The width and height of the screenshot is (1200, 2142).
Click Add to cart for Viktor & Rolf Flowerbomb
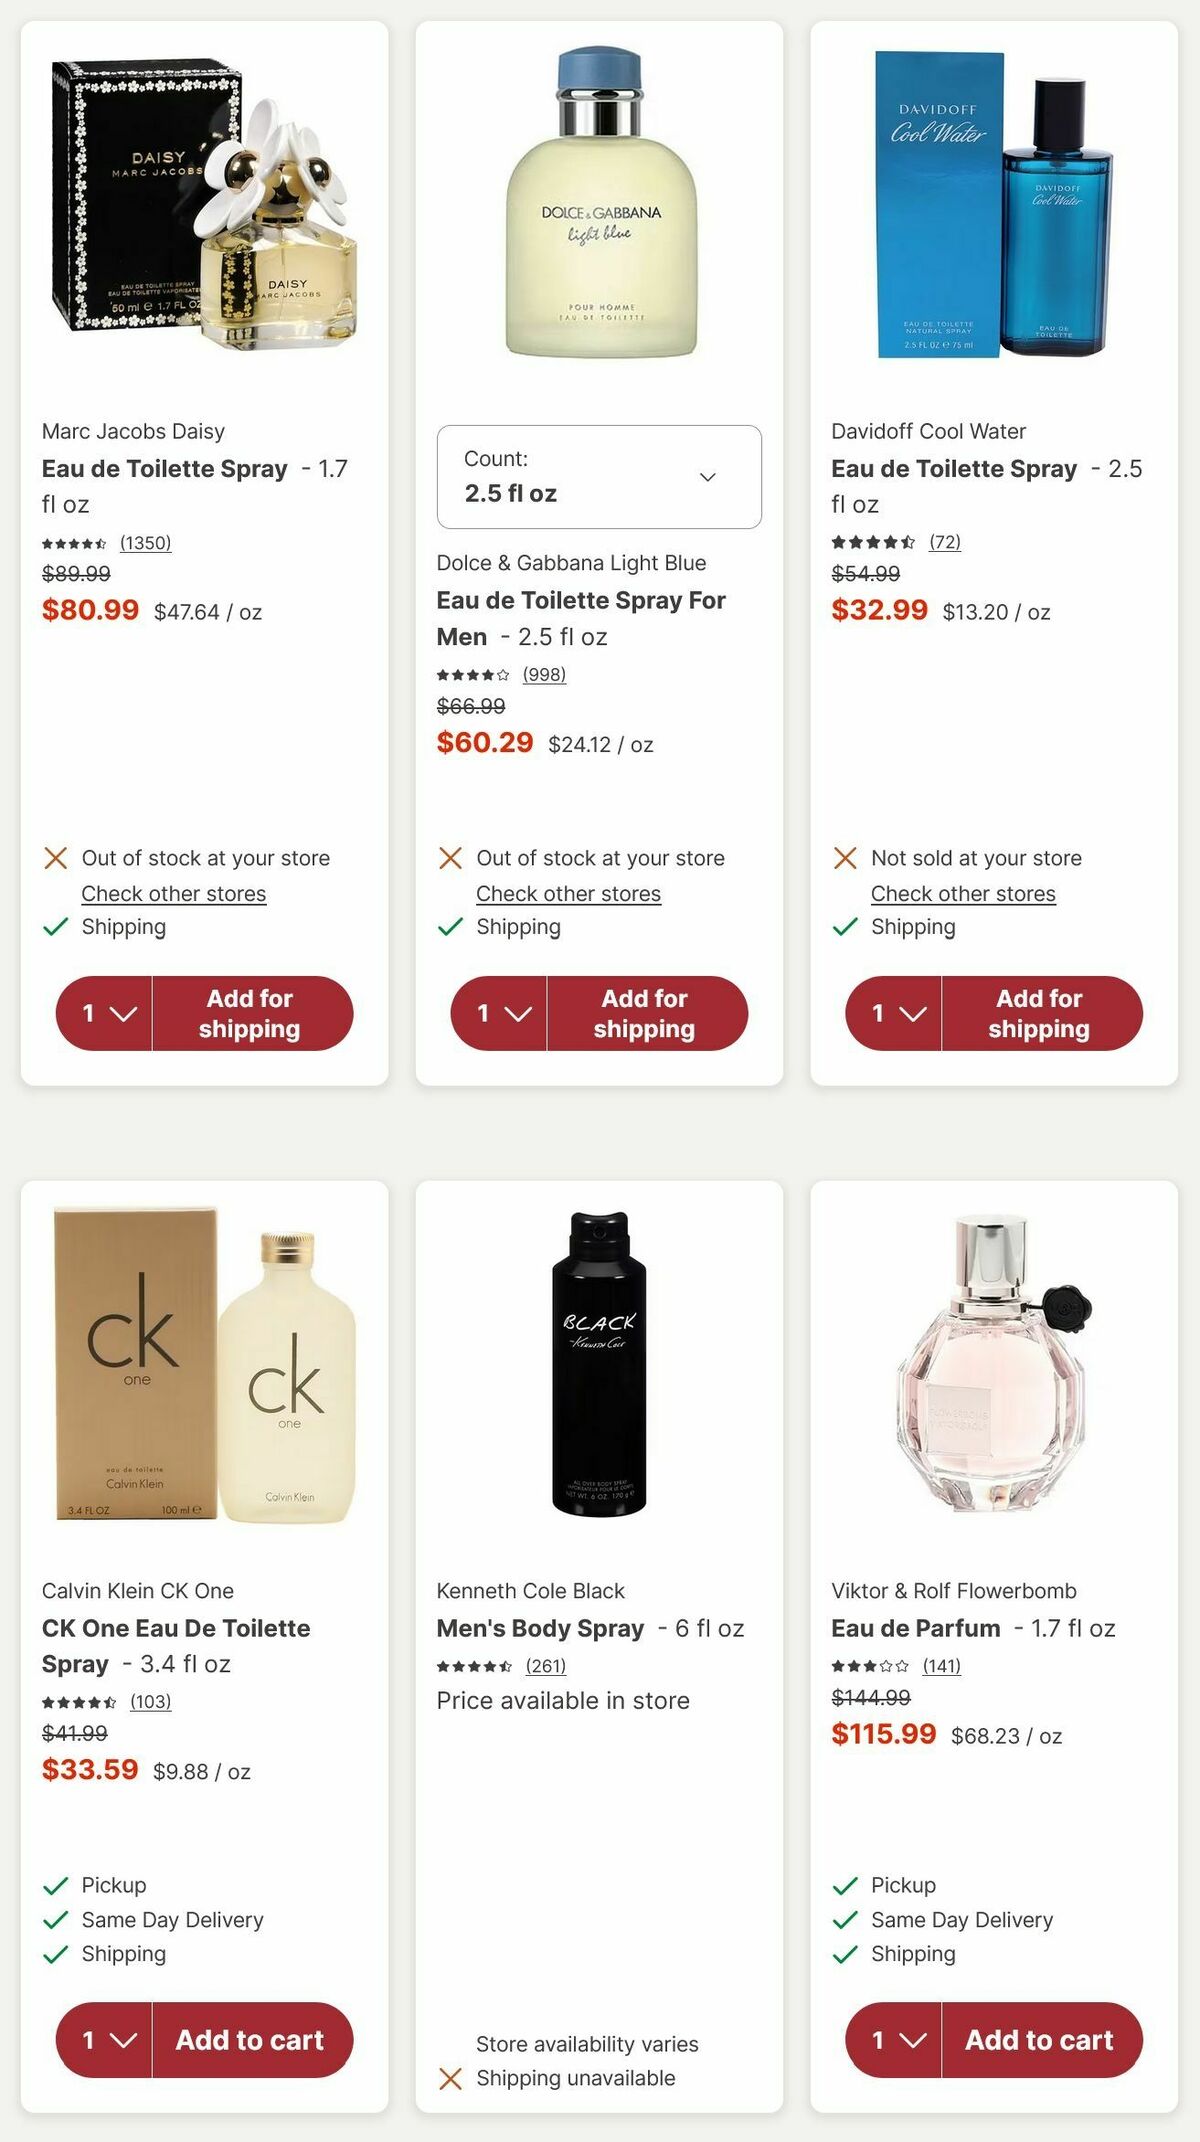click(1042, 2040)
